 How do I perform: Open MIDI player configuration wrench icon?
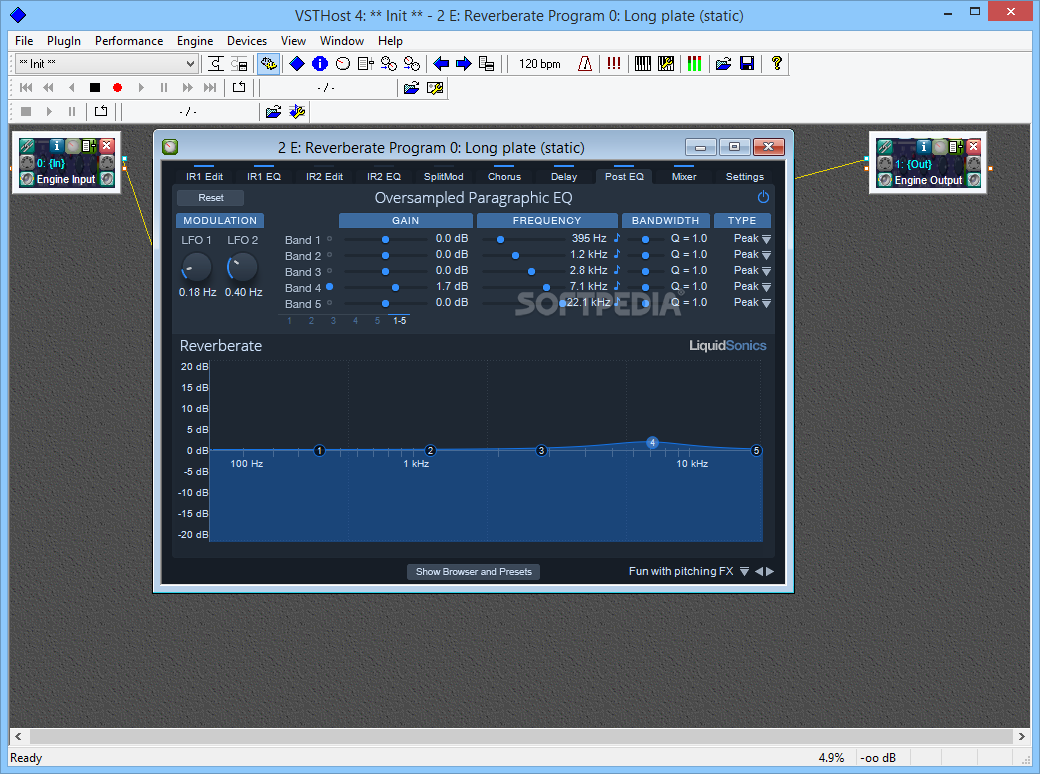435,88
